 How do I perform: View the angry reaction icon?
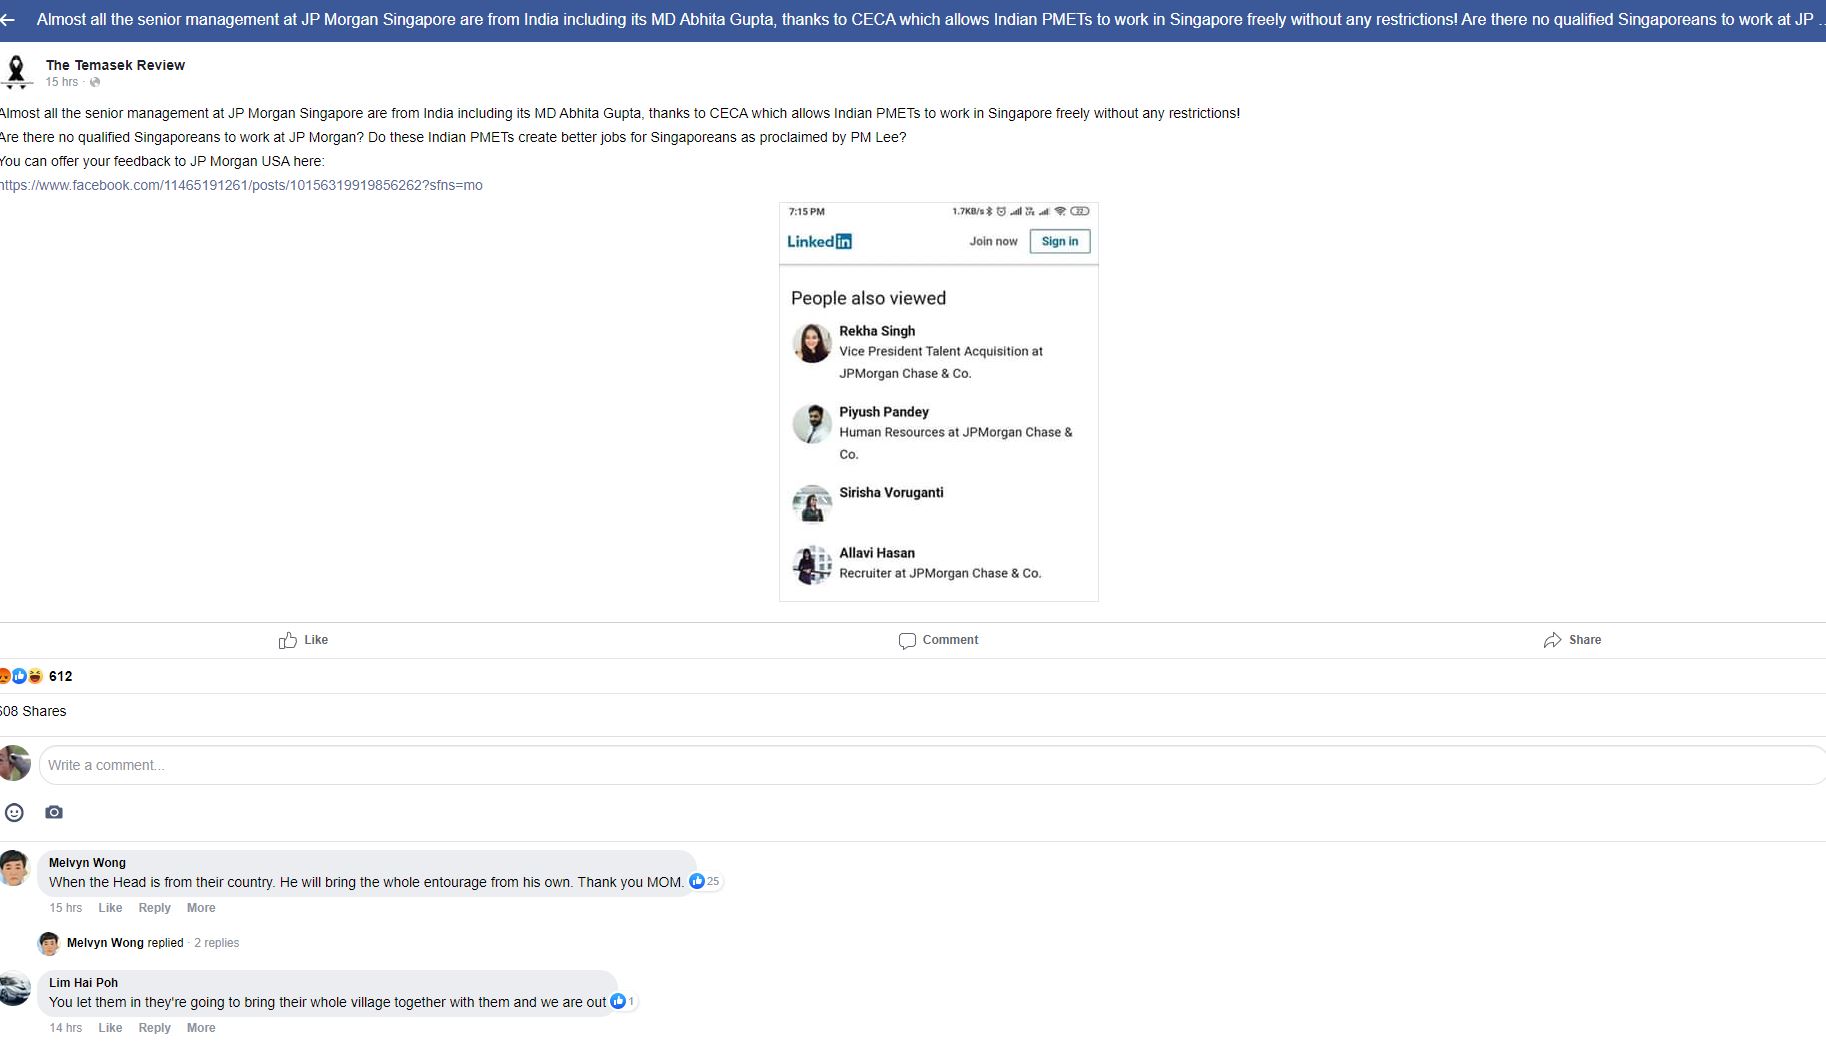point(4,676)
